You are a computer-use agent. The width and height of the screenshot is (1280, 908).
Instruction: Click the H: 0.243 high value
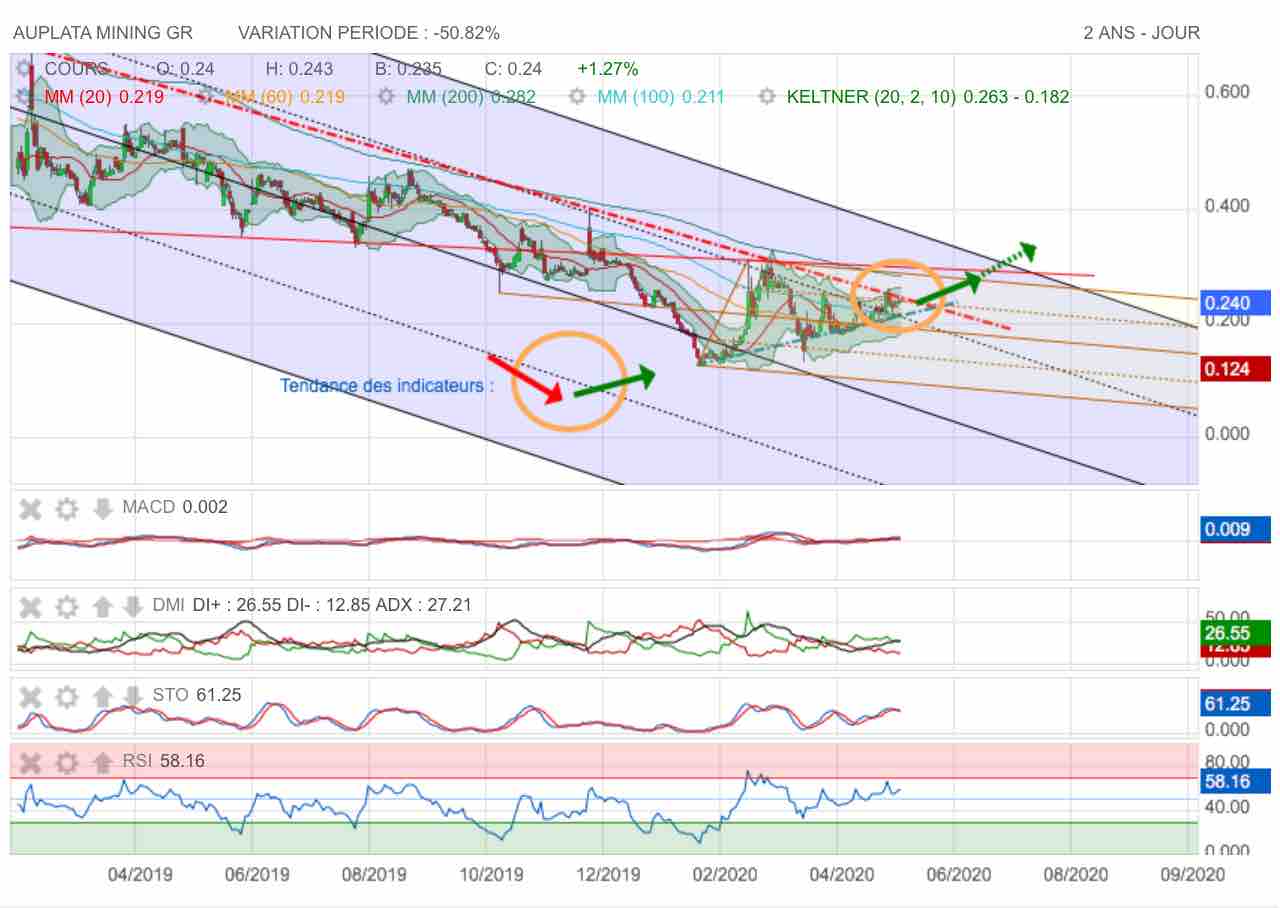click(299, 69)
